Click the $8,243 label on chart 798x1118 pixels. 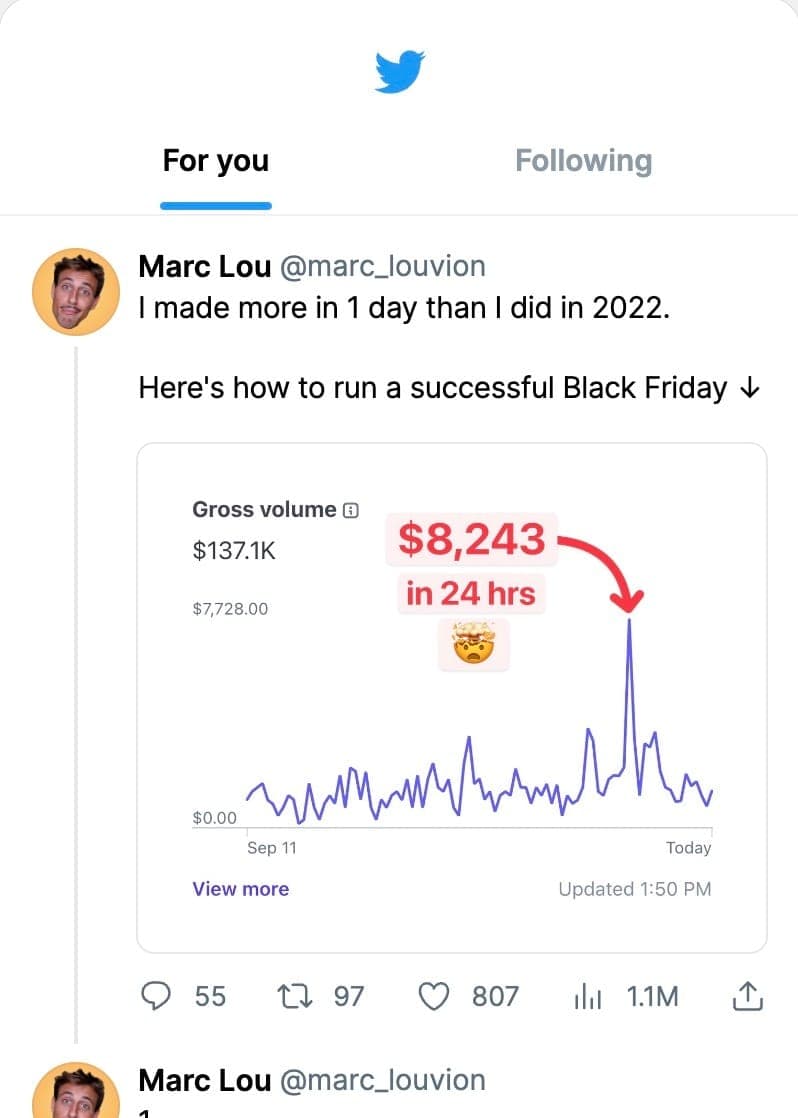(x=471, y=540)
